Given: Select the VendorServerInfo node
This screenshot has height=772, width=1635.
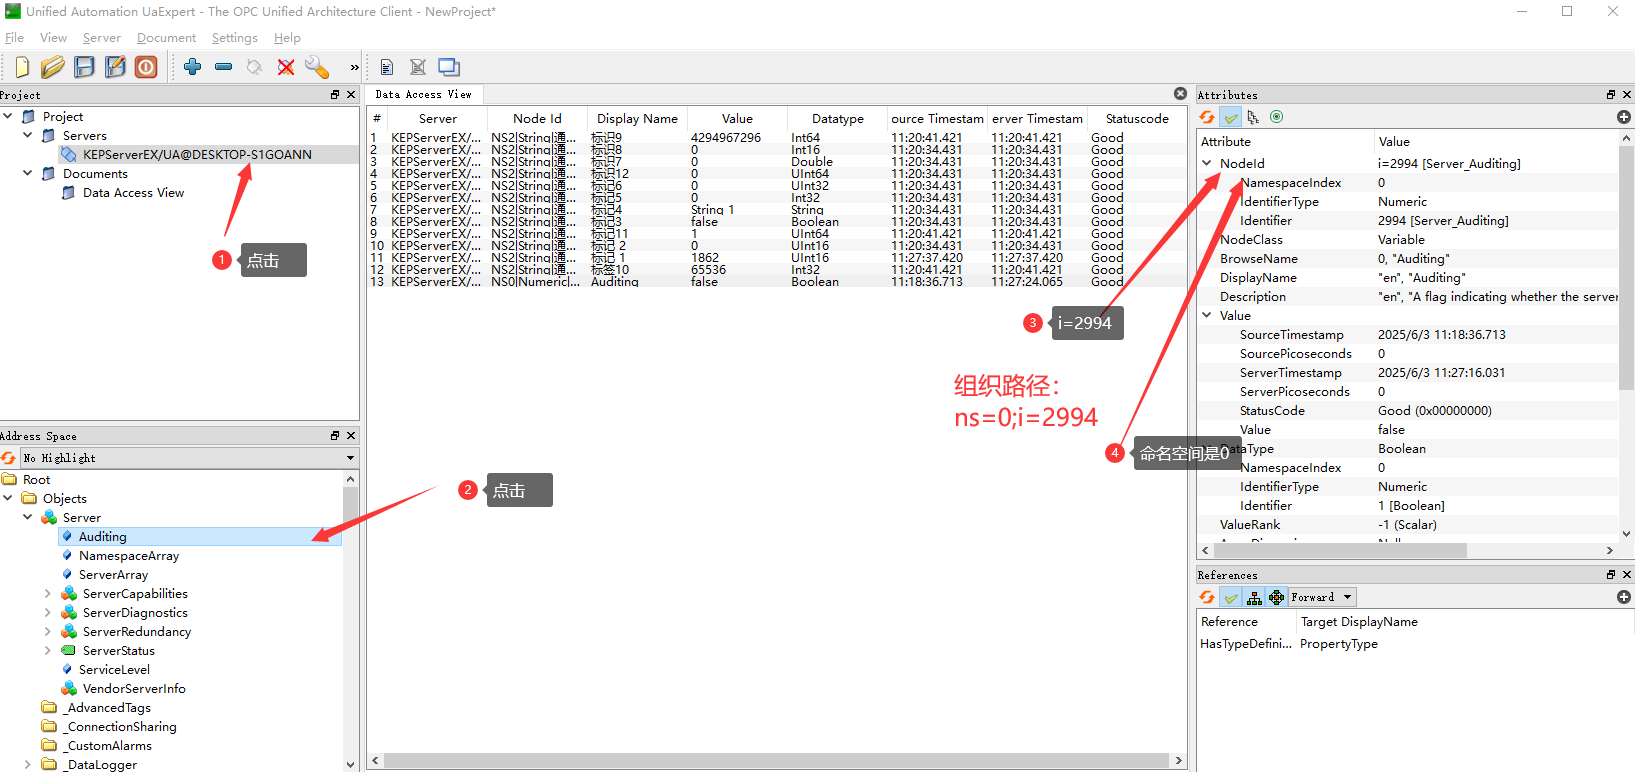Looking at the screenshot, I should point(134,689).
